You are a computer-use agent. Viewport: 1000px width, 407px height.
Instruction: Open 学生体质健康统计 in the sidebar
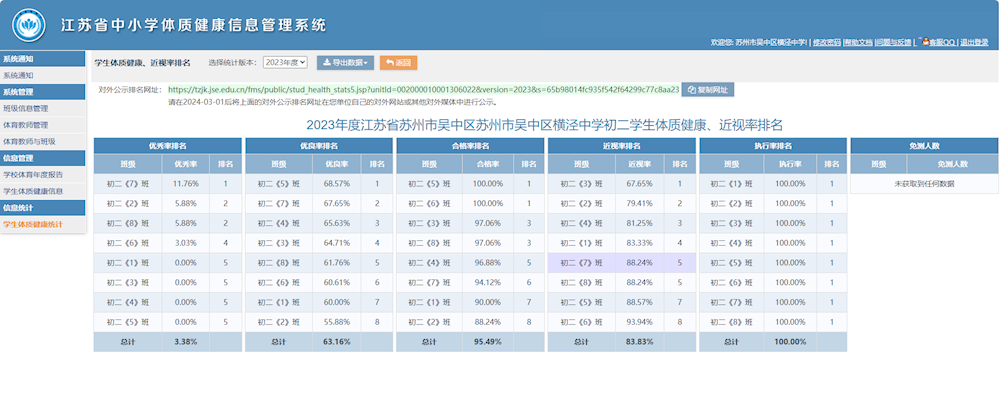[x=43, y=225]
